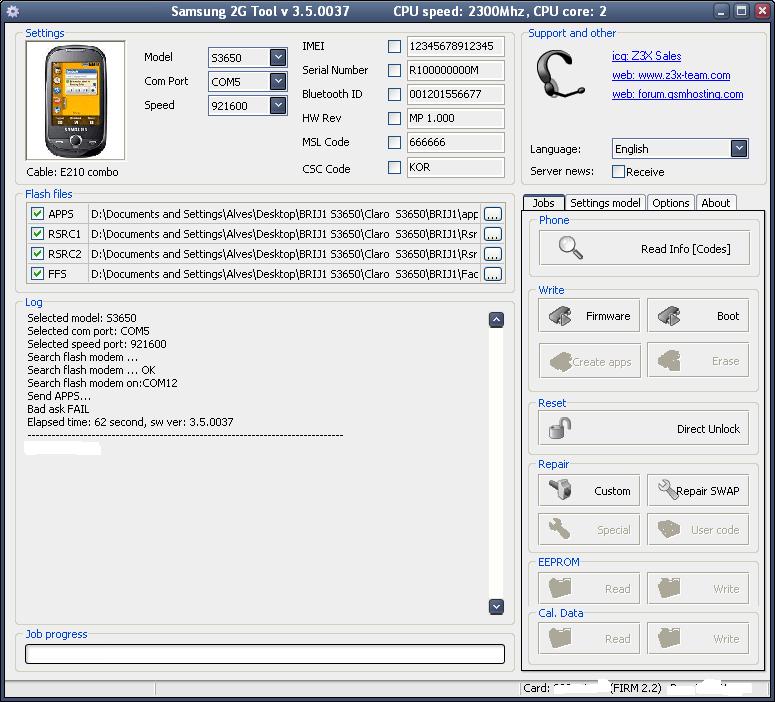Enable the Bluetooth ID checkbox
Viewport: 775px width, 702px height.
tap(394, 94)
